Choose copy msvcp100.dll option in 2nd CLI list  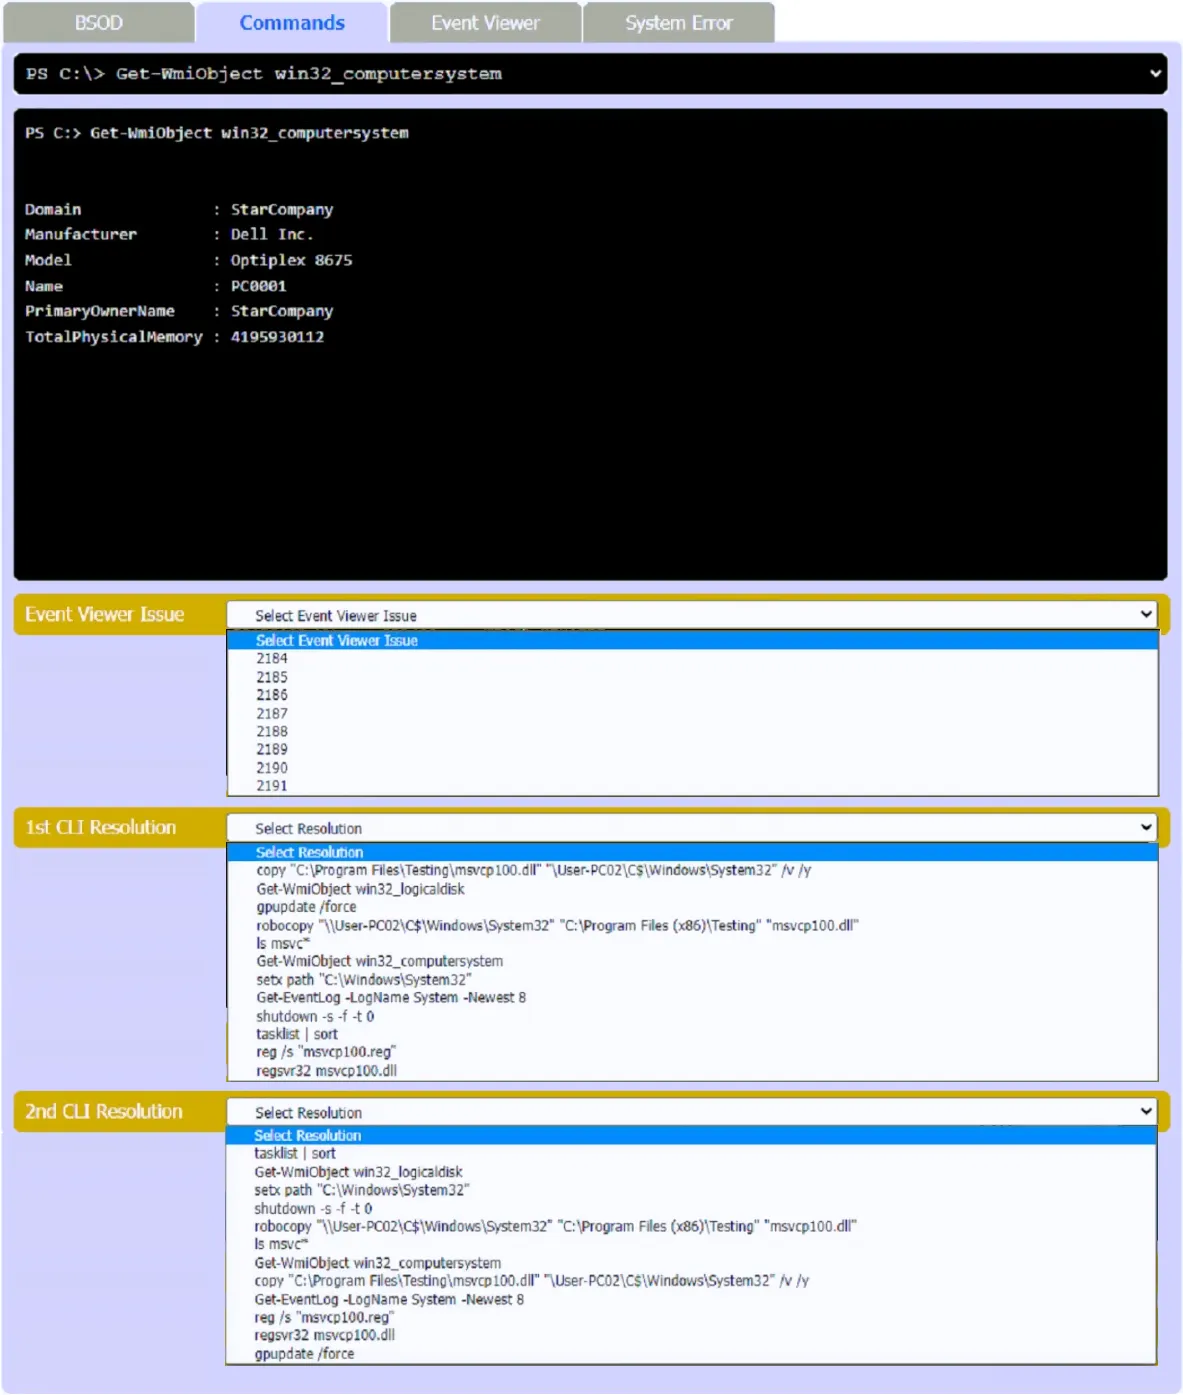click(691, 1281)
